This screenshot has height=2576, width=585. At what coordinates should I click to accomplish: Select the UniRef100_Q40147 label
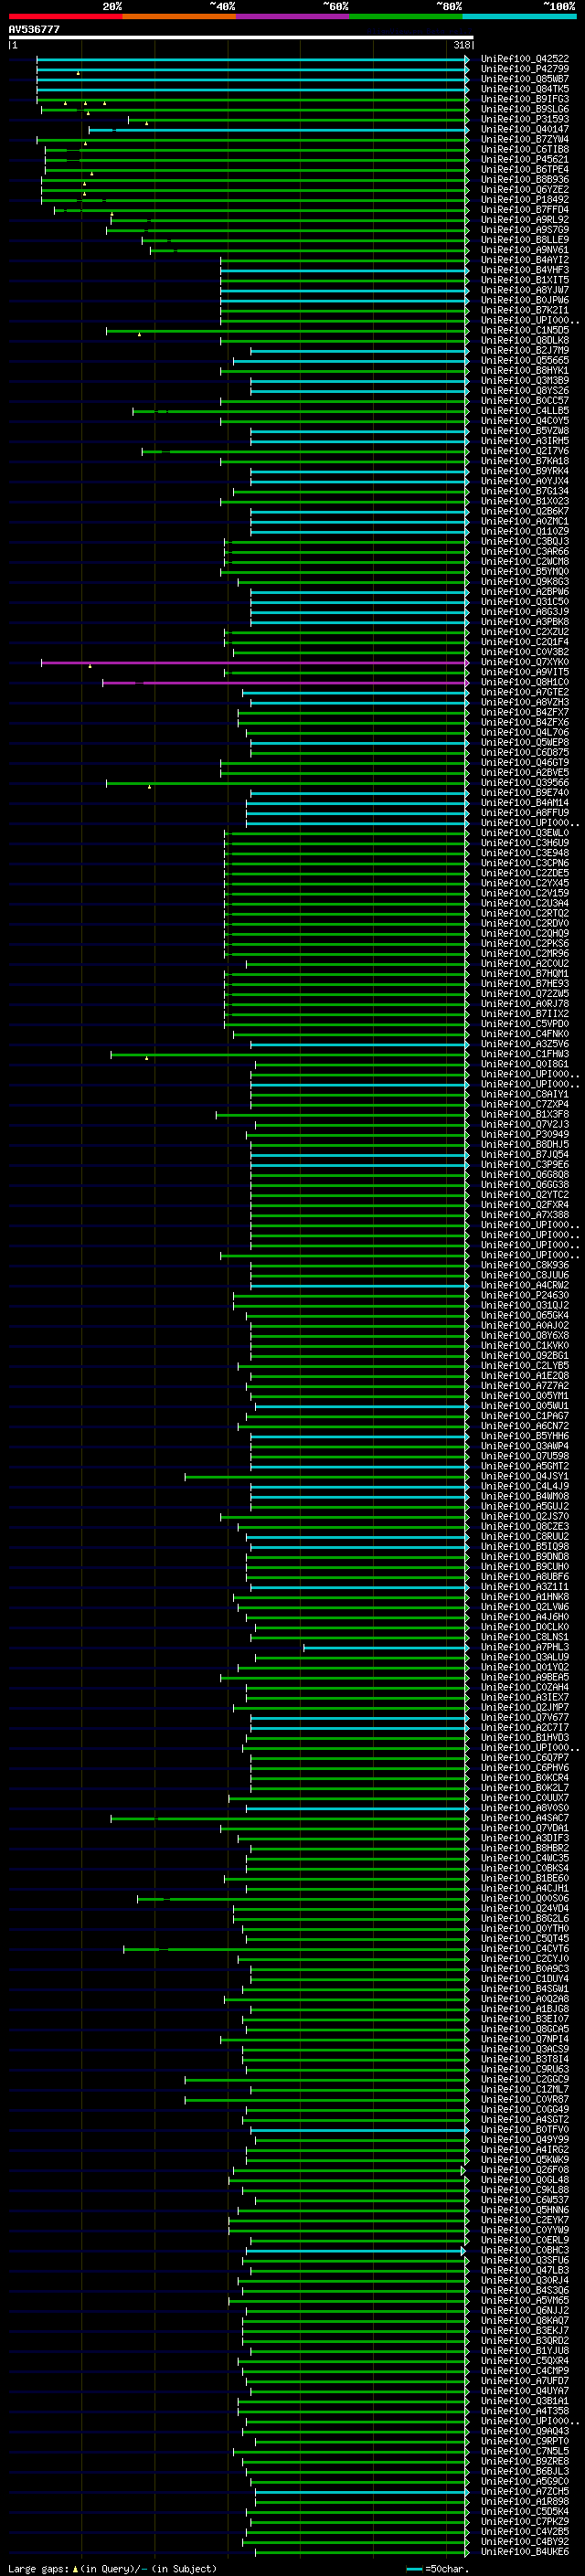pos(524,129)
